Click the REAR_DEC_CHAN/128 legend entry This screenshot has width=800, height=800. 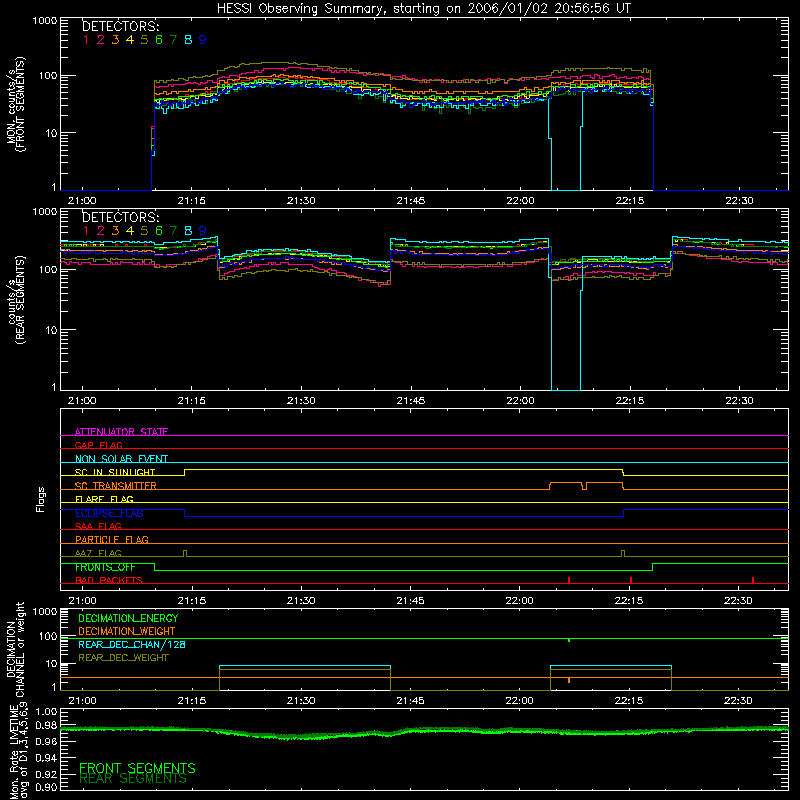132,644
